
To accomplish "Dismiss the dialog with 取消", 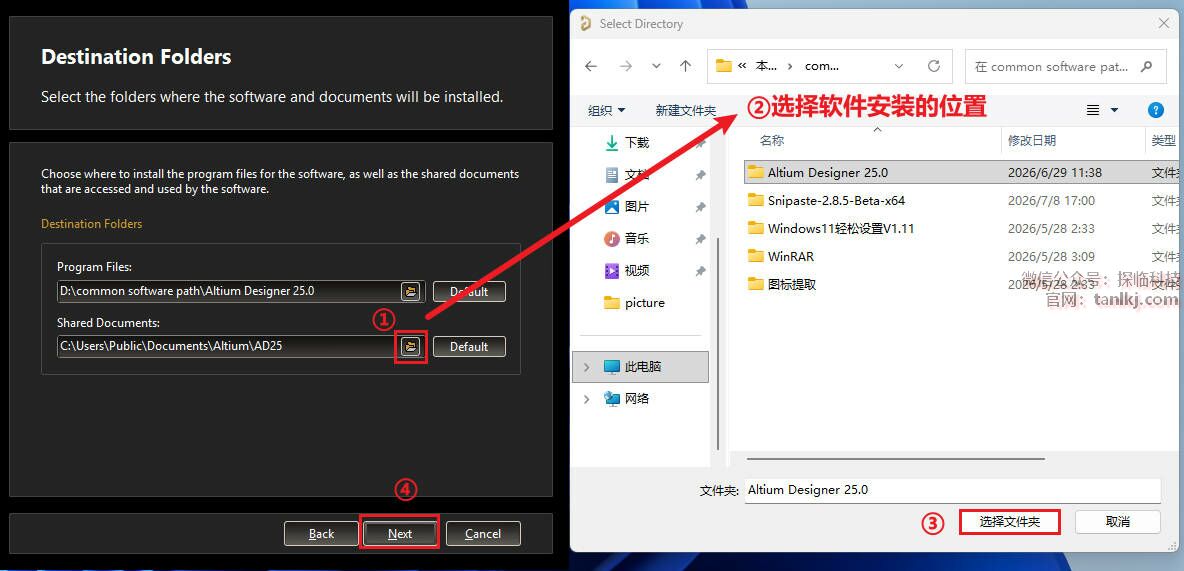I will (1118, 522).
